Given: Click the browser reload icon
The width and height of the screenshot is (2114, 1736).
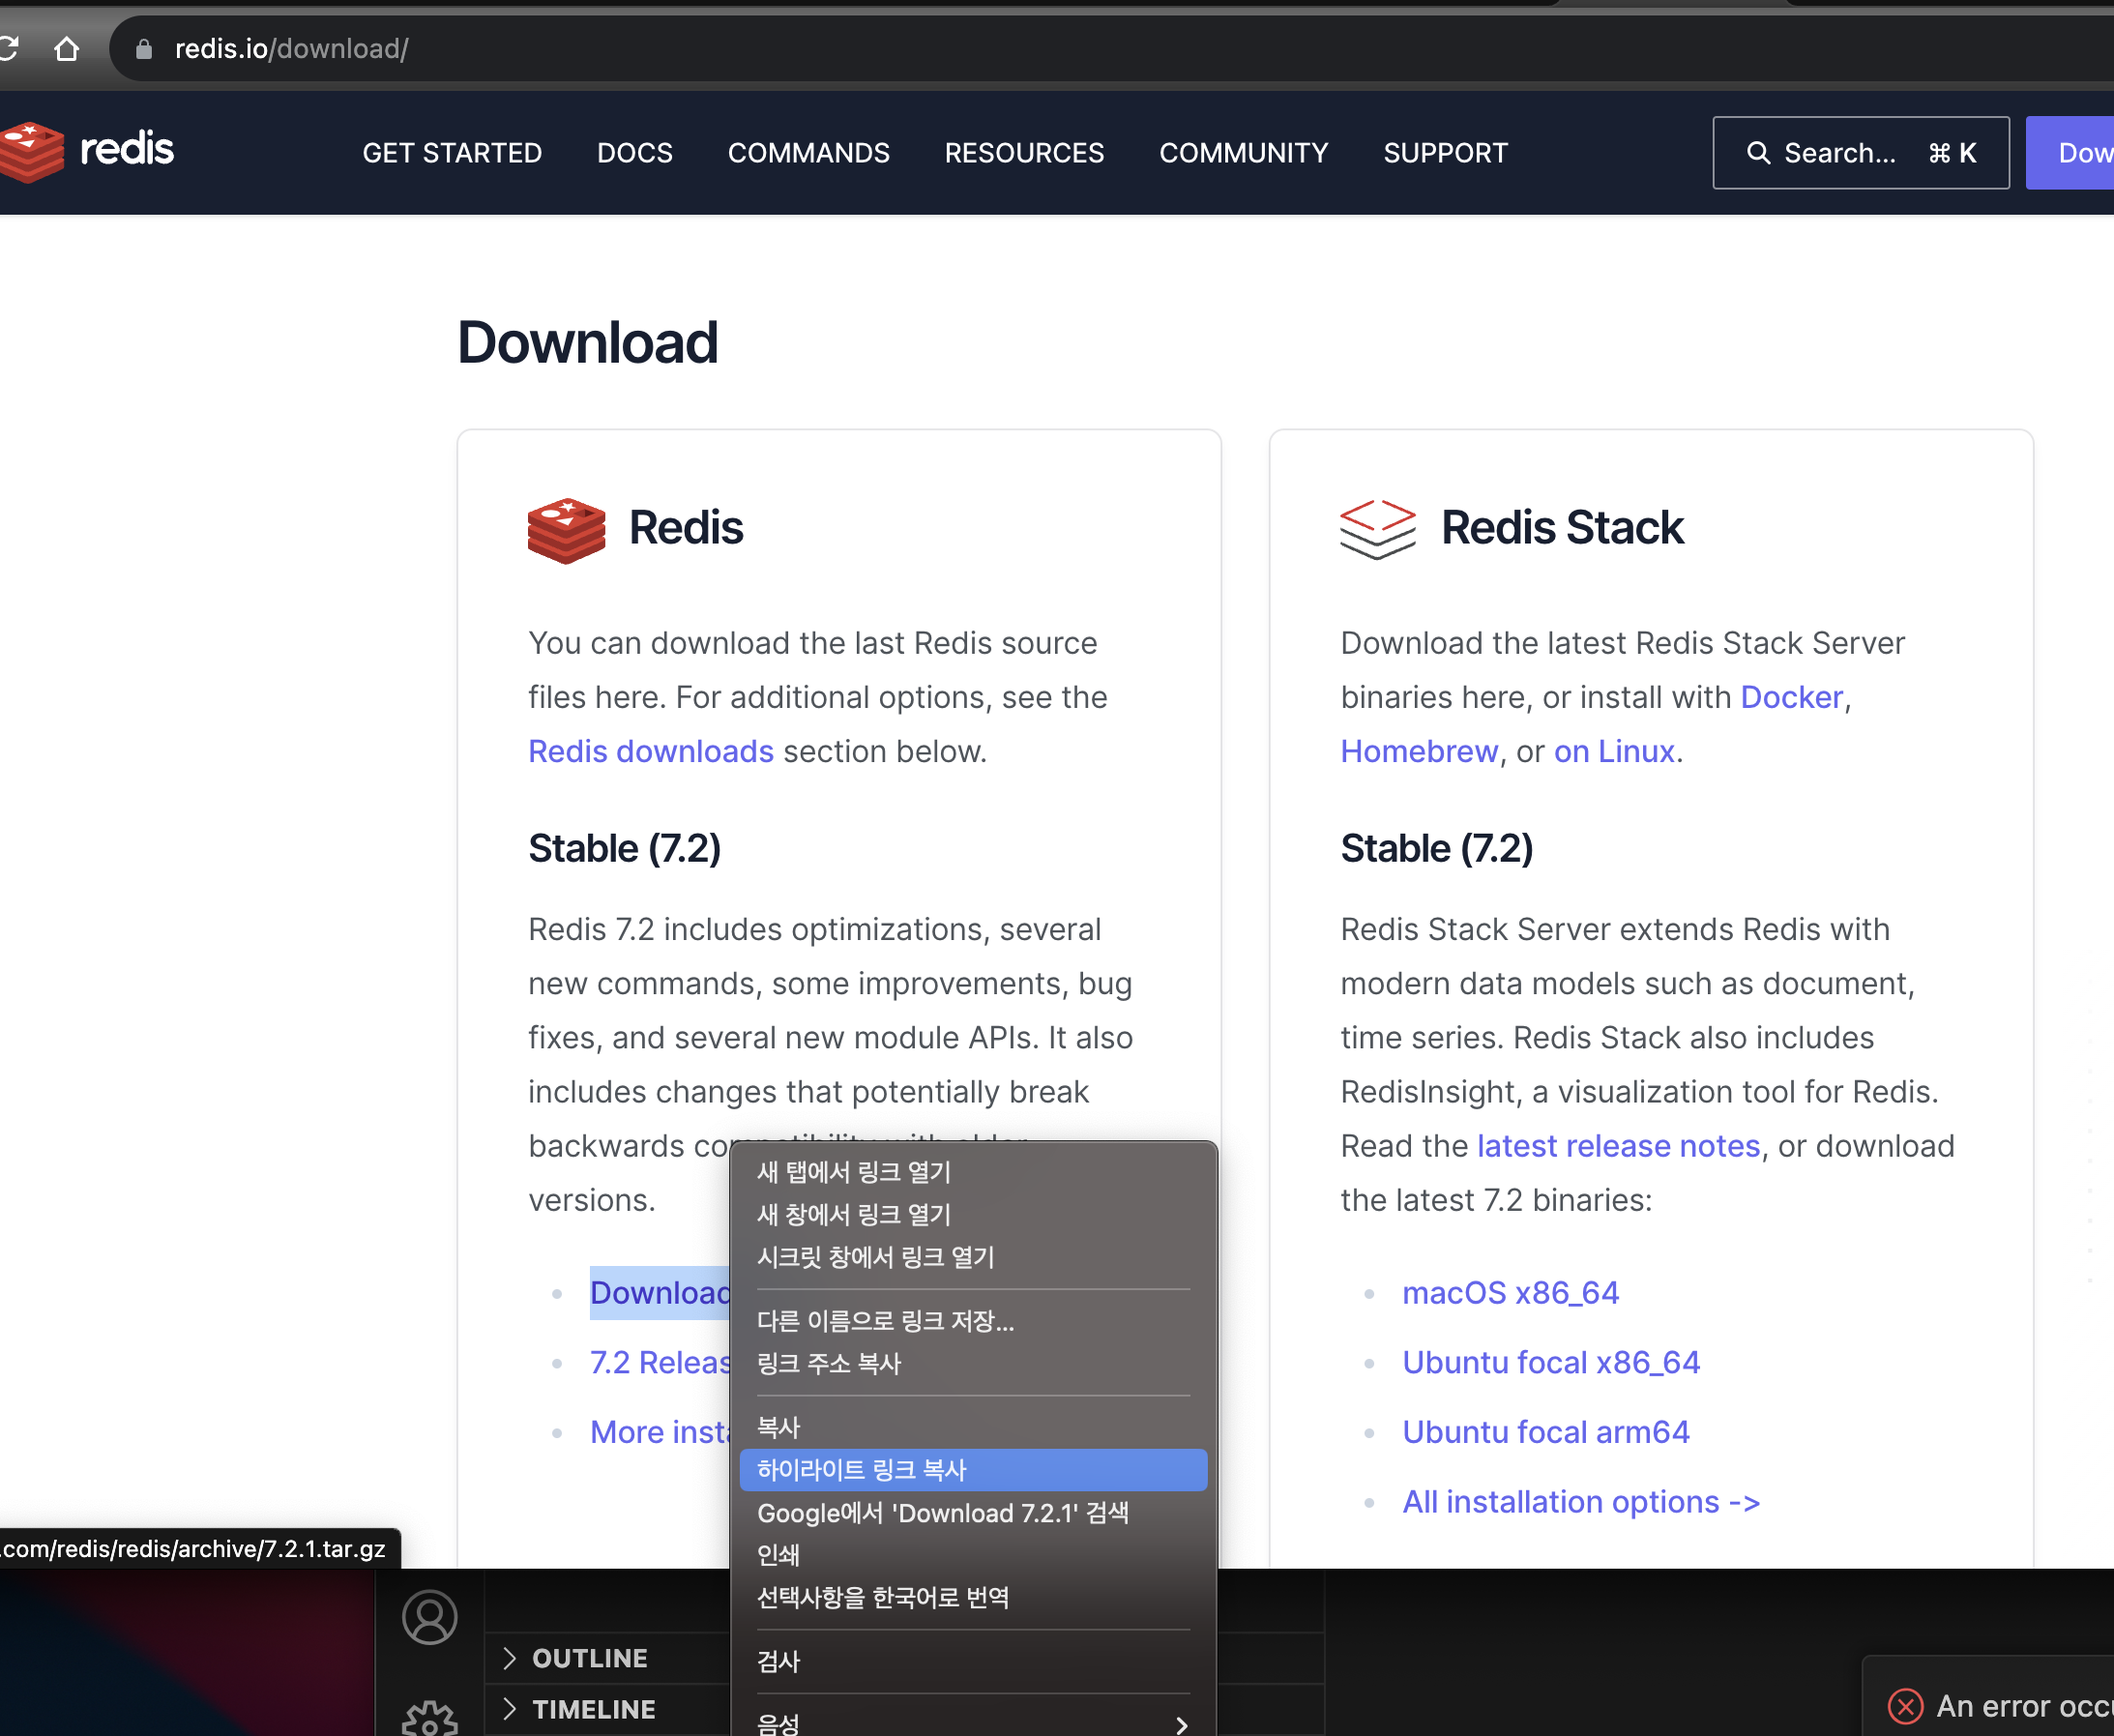Looking at the screenshot, I should click(8, 48).
